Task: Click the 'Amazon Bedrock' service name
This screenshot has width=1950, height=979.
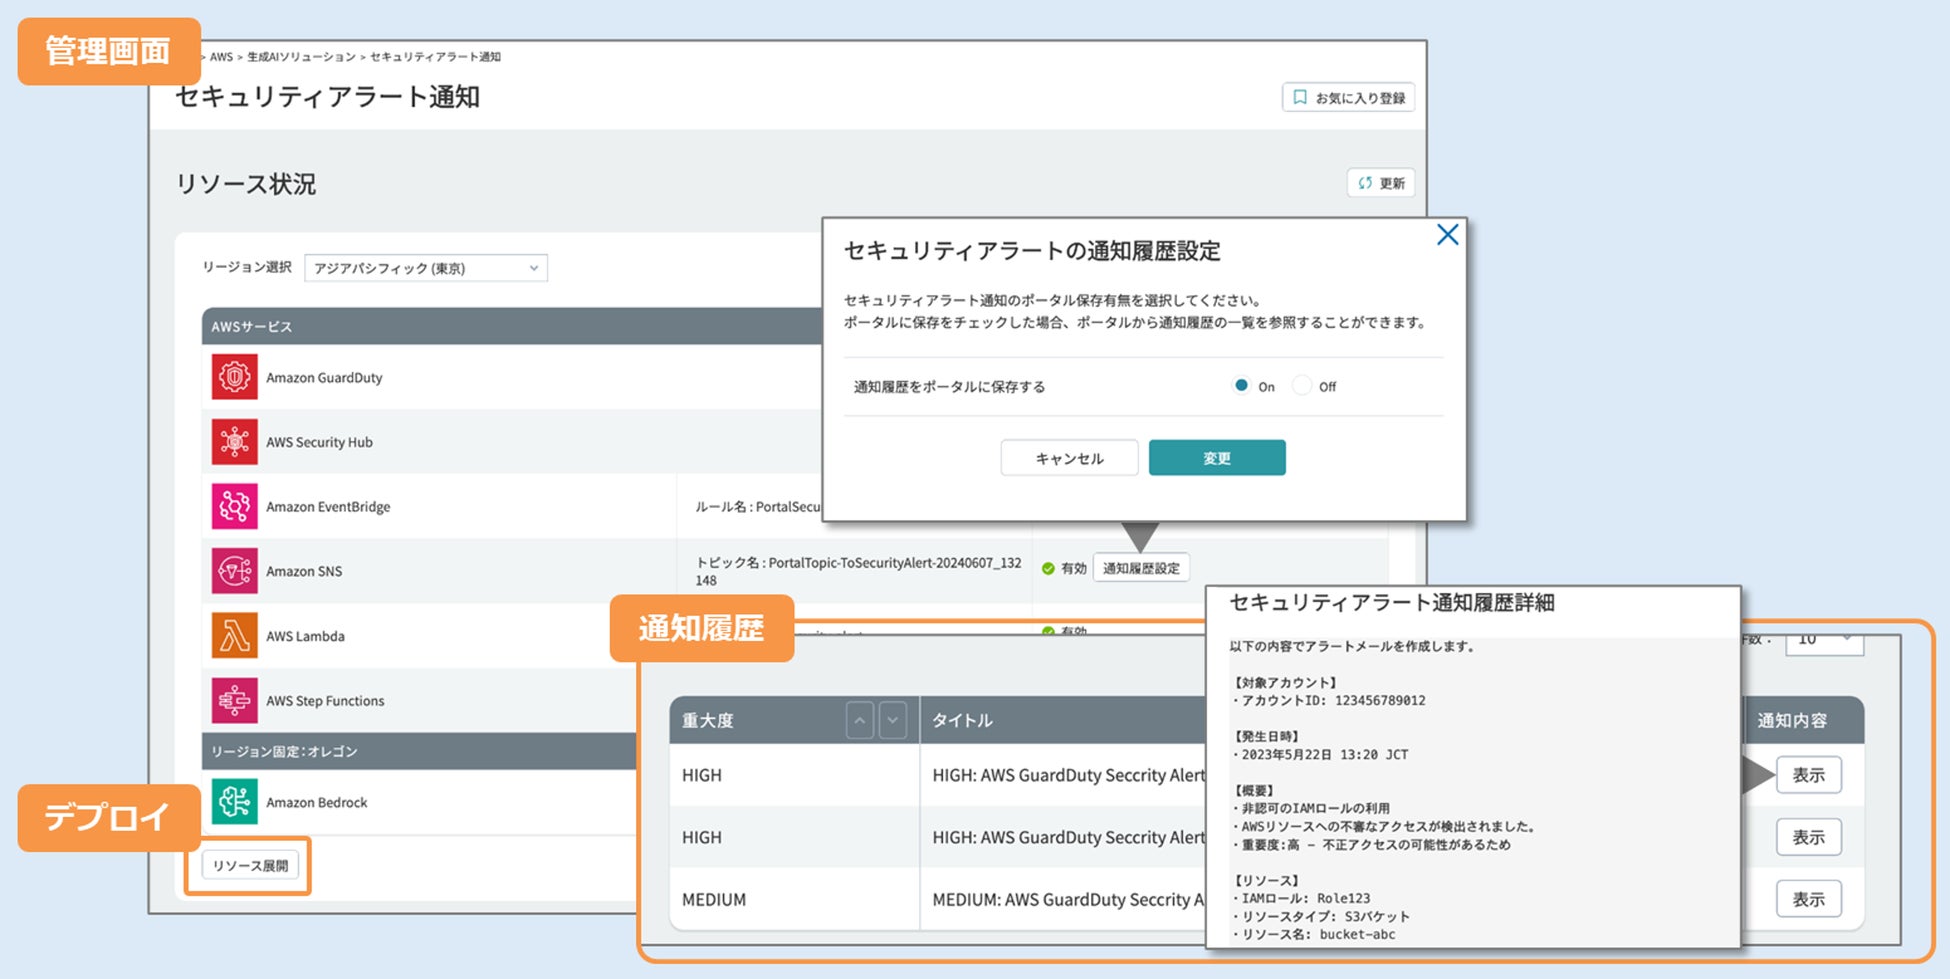Action: 316,803
